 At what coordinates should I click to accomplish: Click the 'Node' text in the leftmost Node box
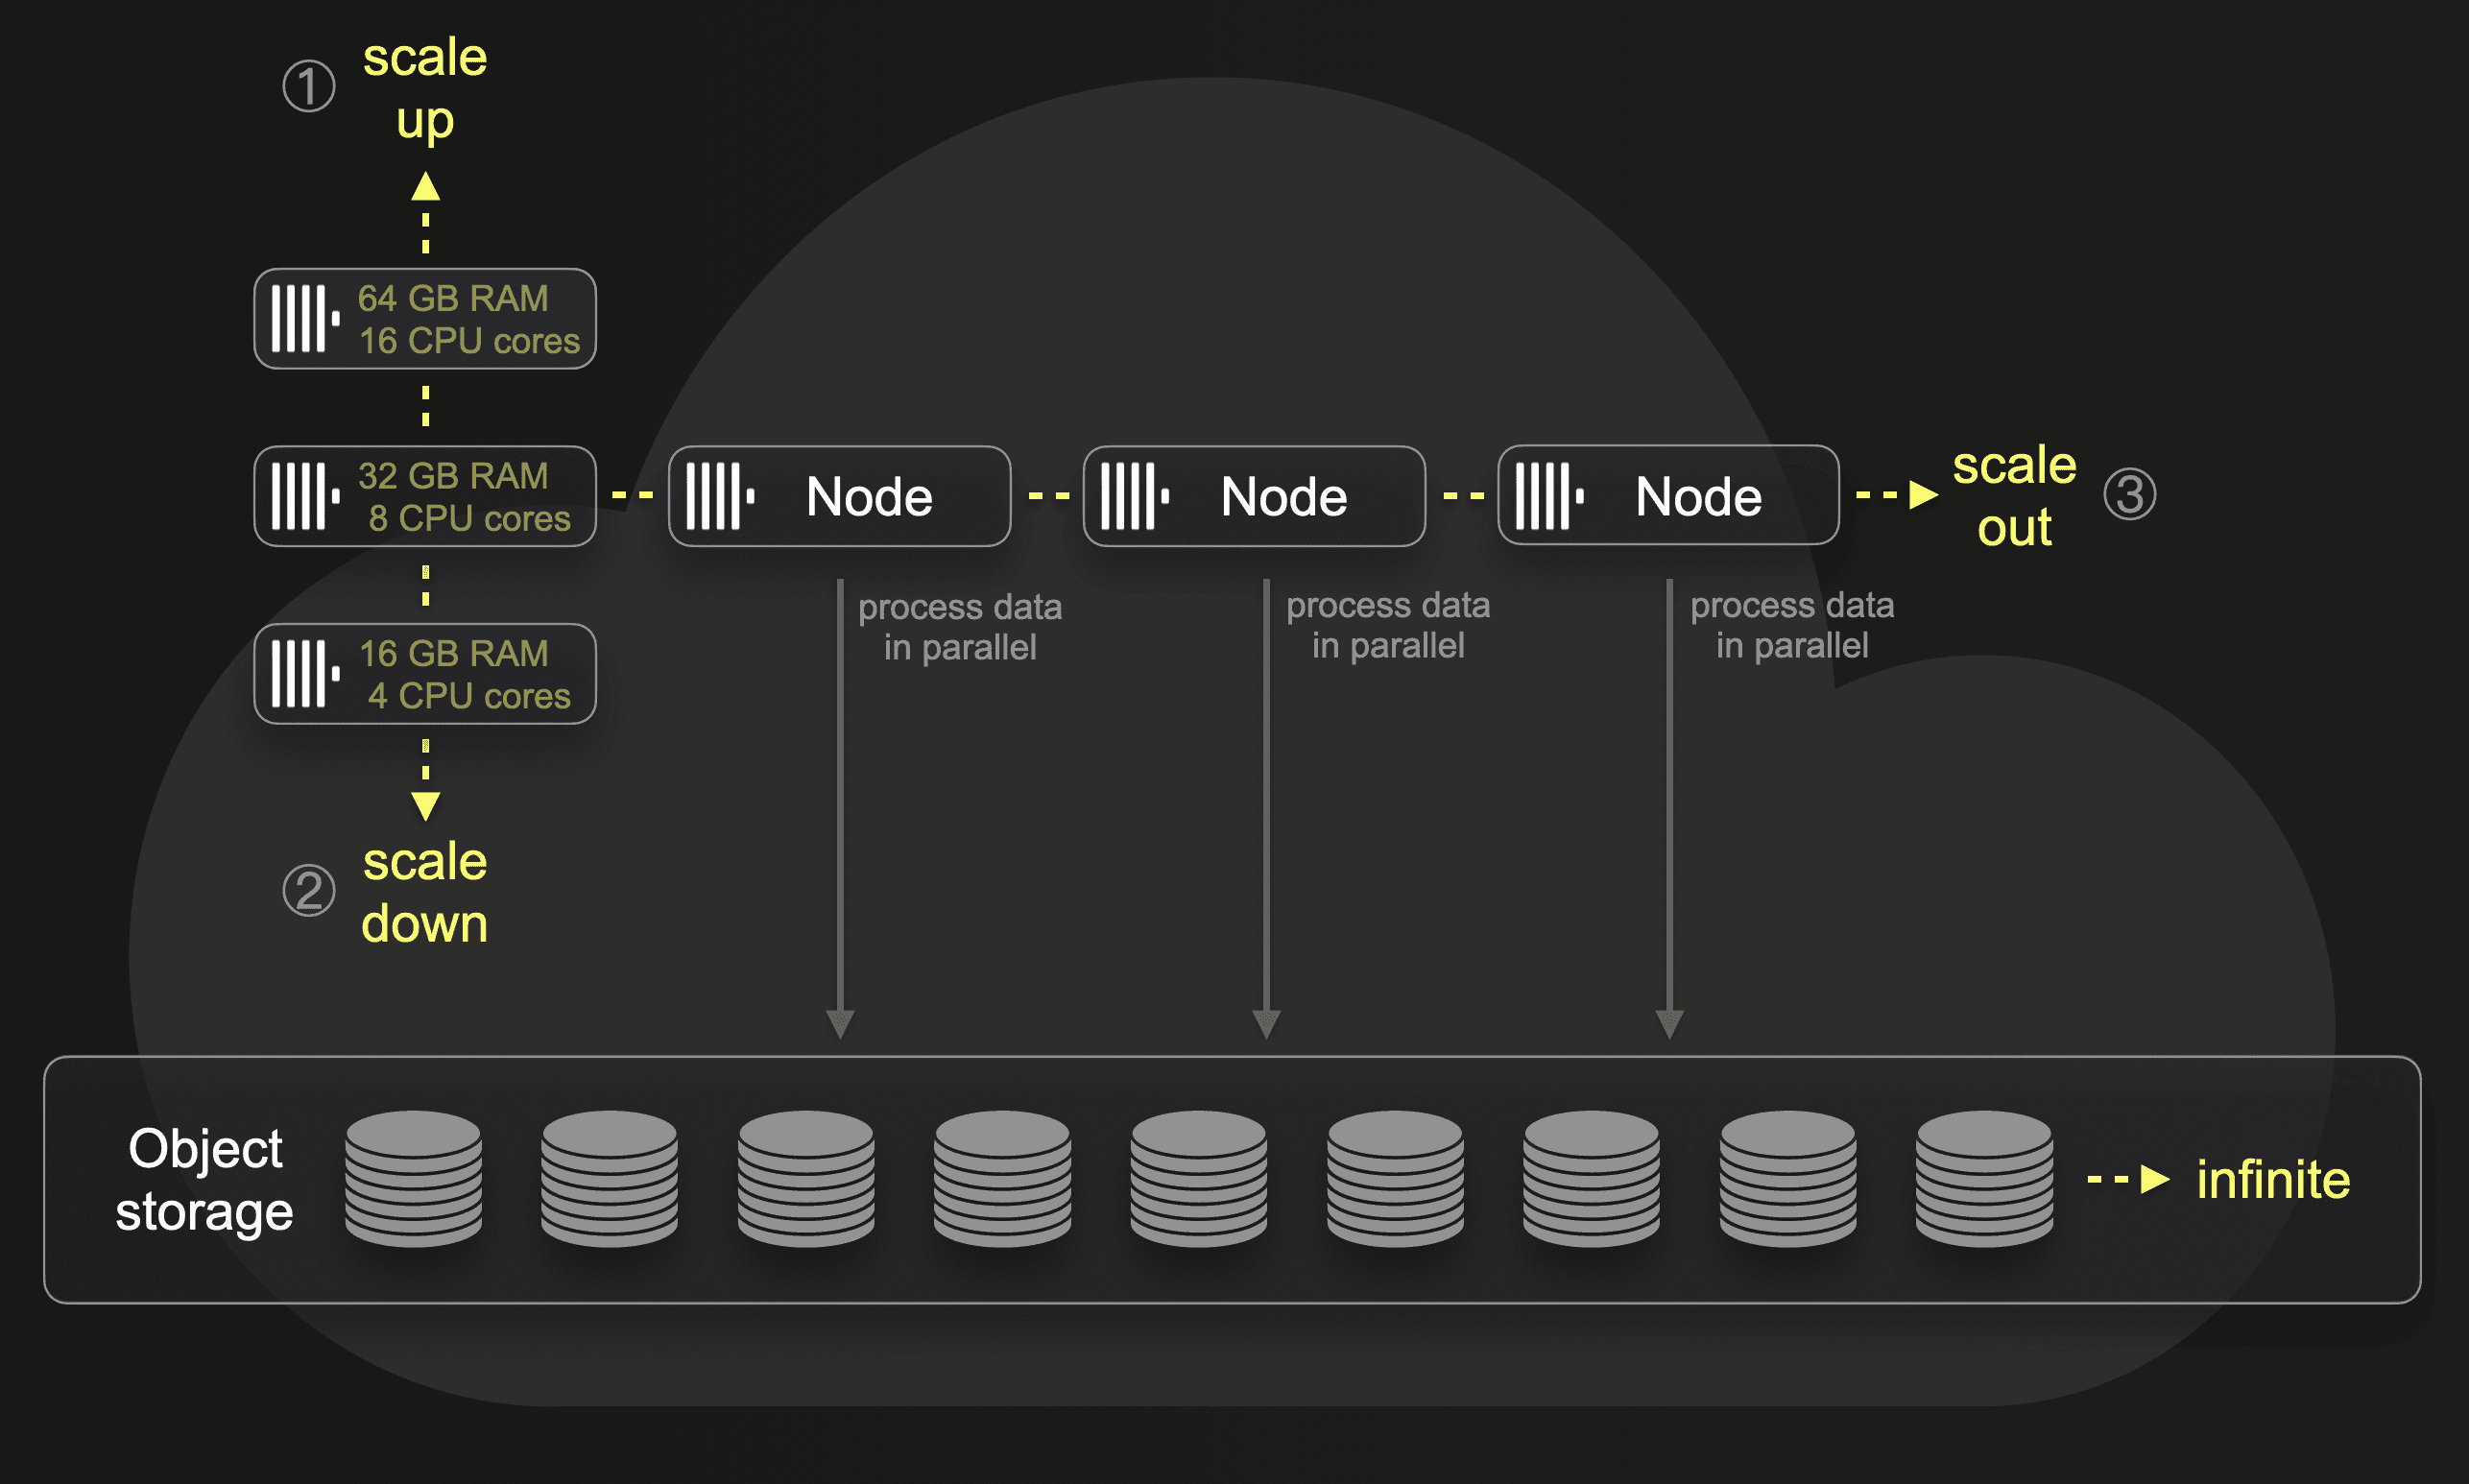click(870, 497)
